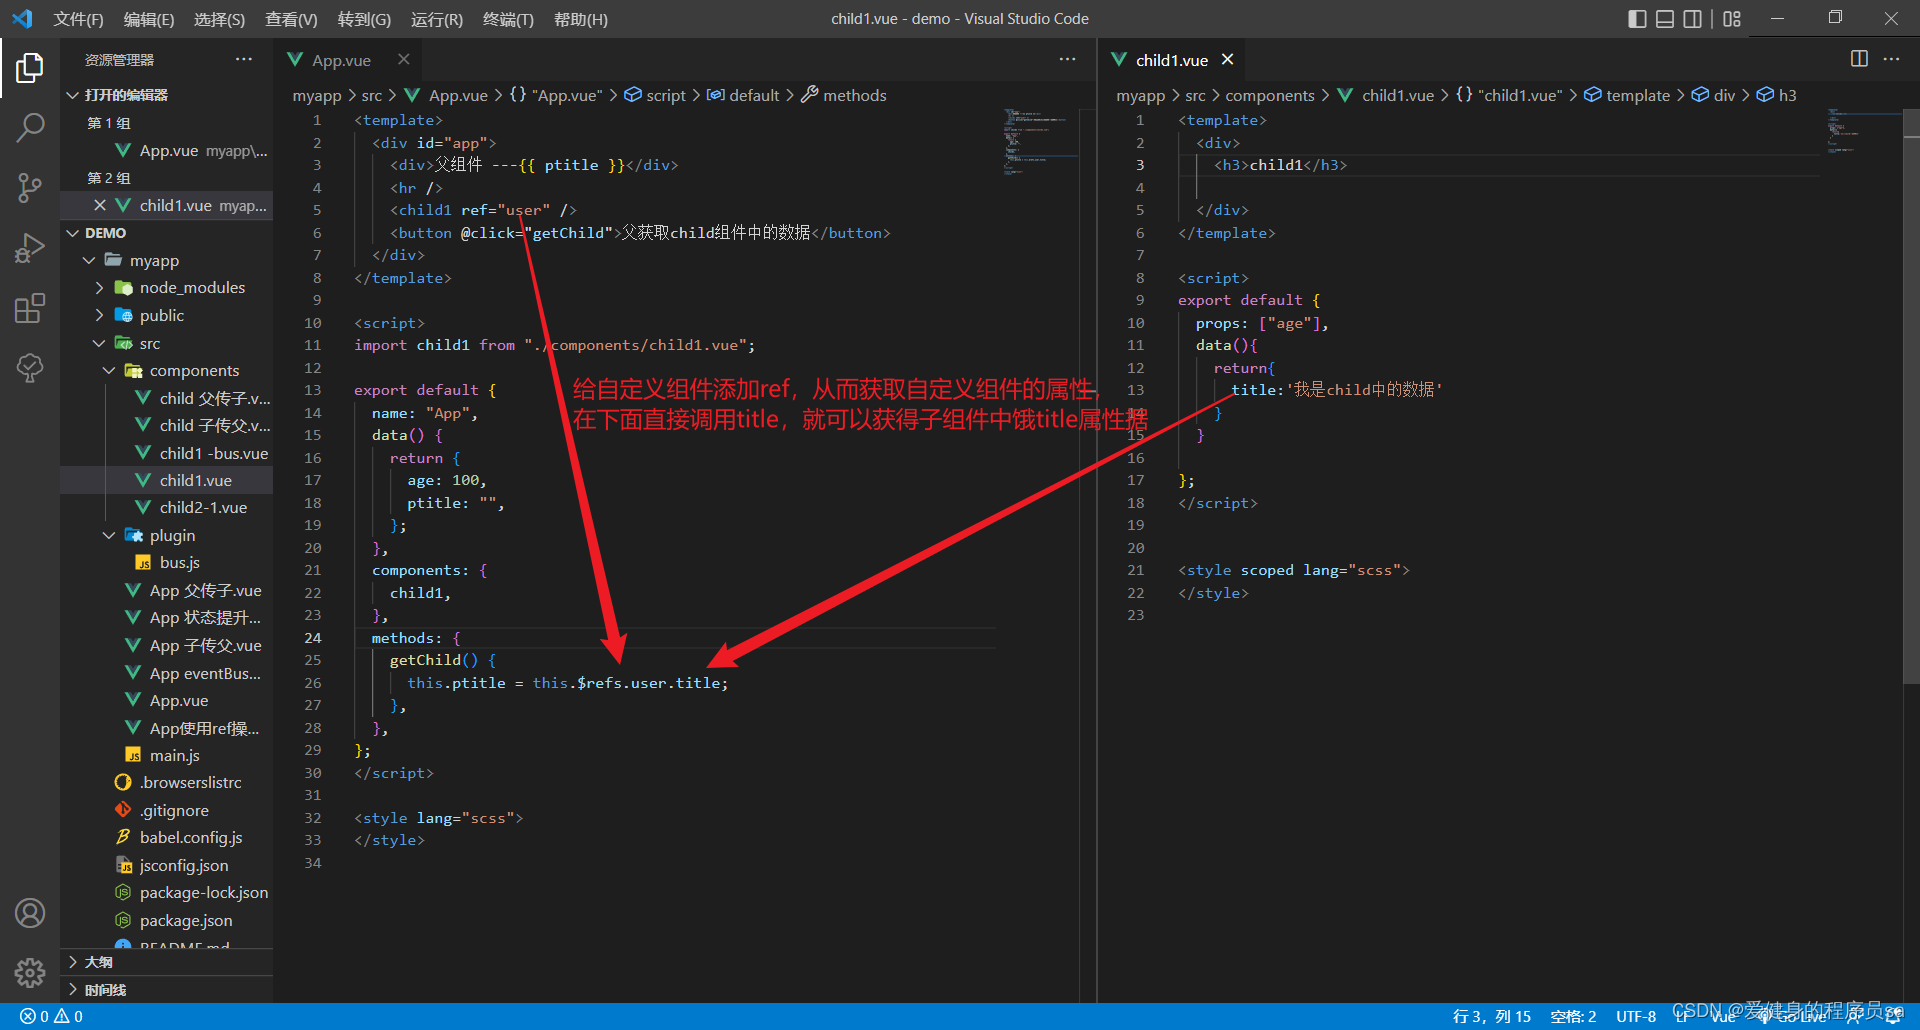Expand the 大纲 outline section
This screenshot has height=1030, width=1920.
pyautogui.click(x=166, y=962)
